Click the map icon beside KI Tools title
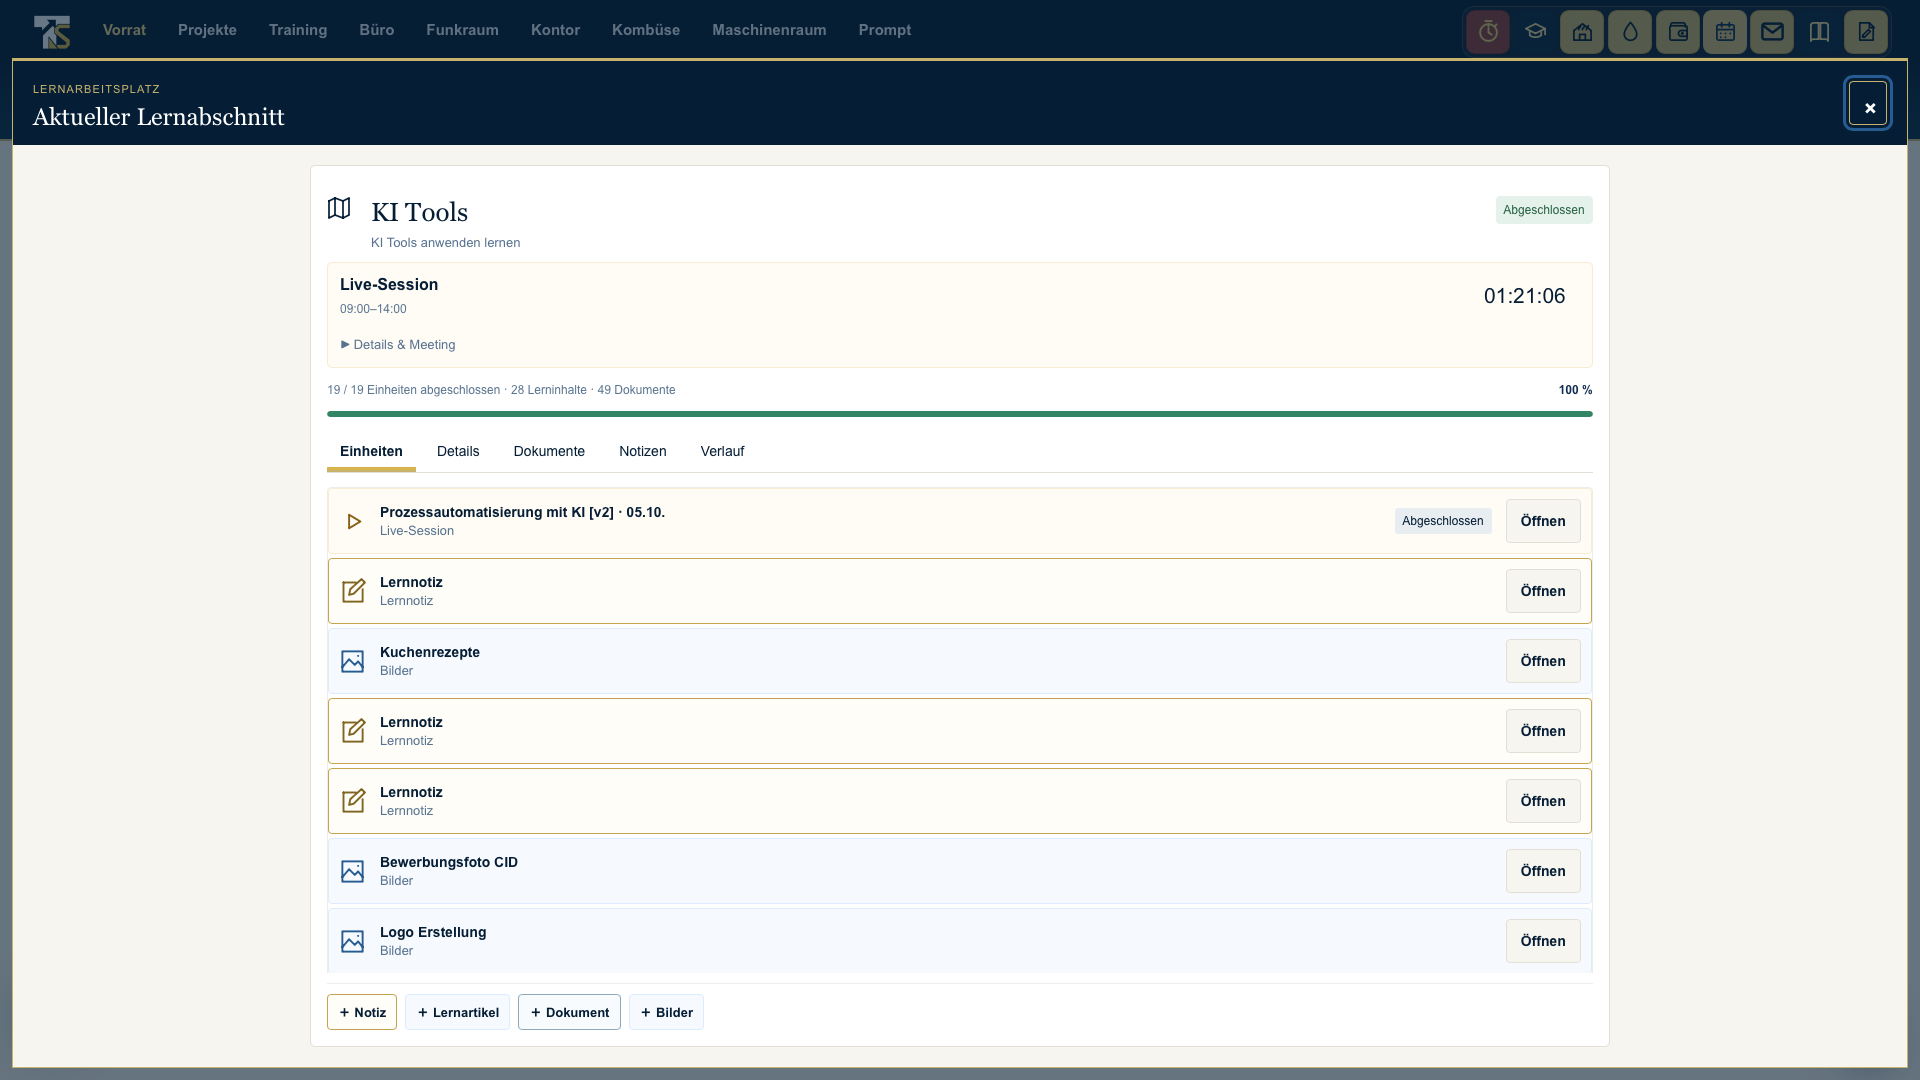This screenshot has width=1920, height=1080. coord(339,208)
